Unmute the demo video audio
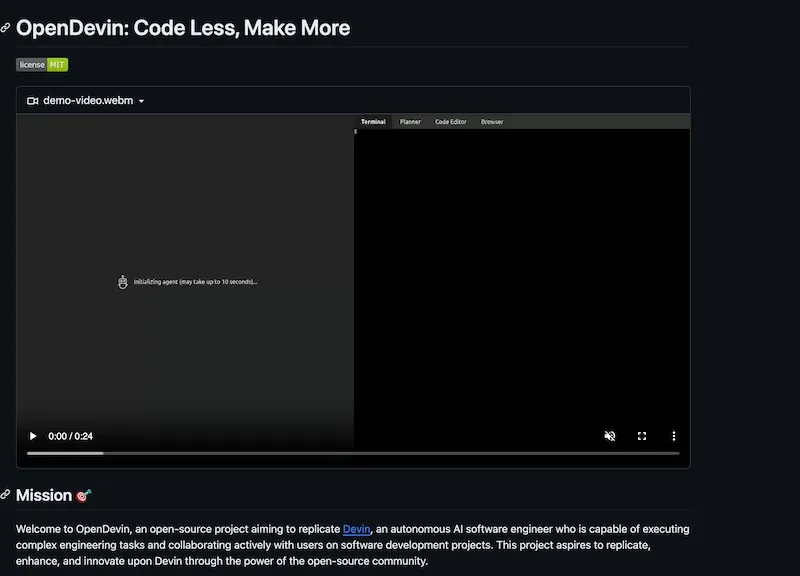 [x=610, y=436]
